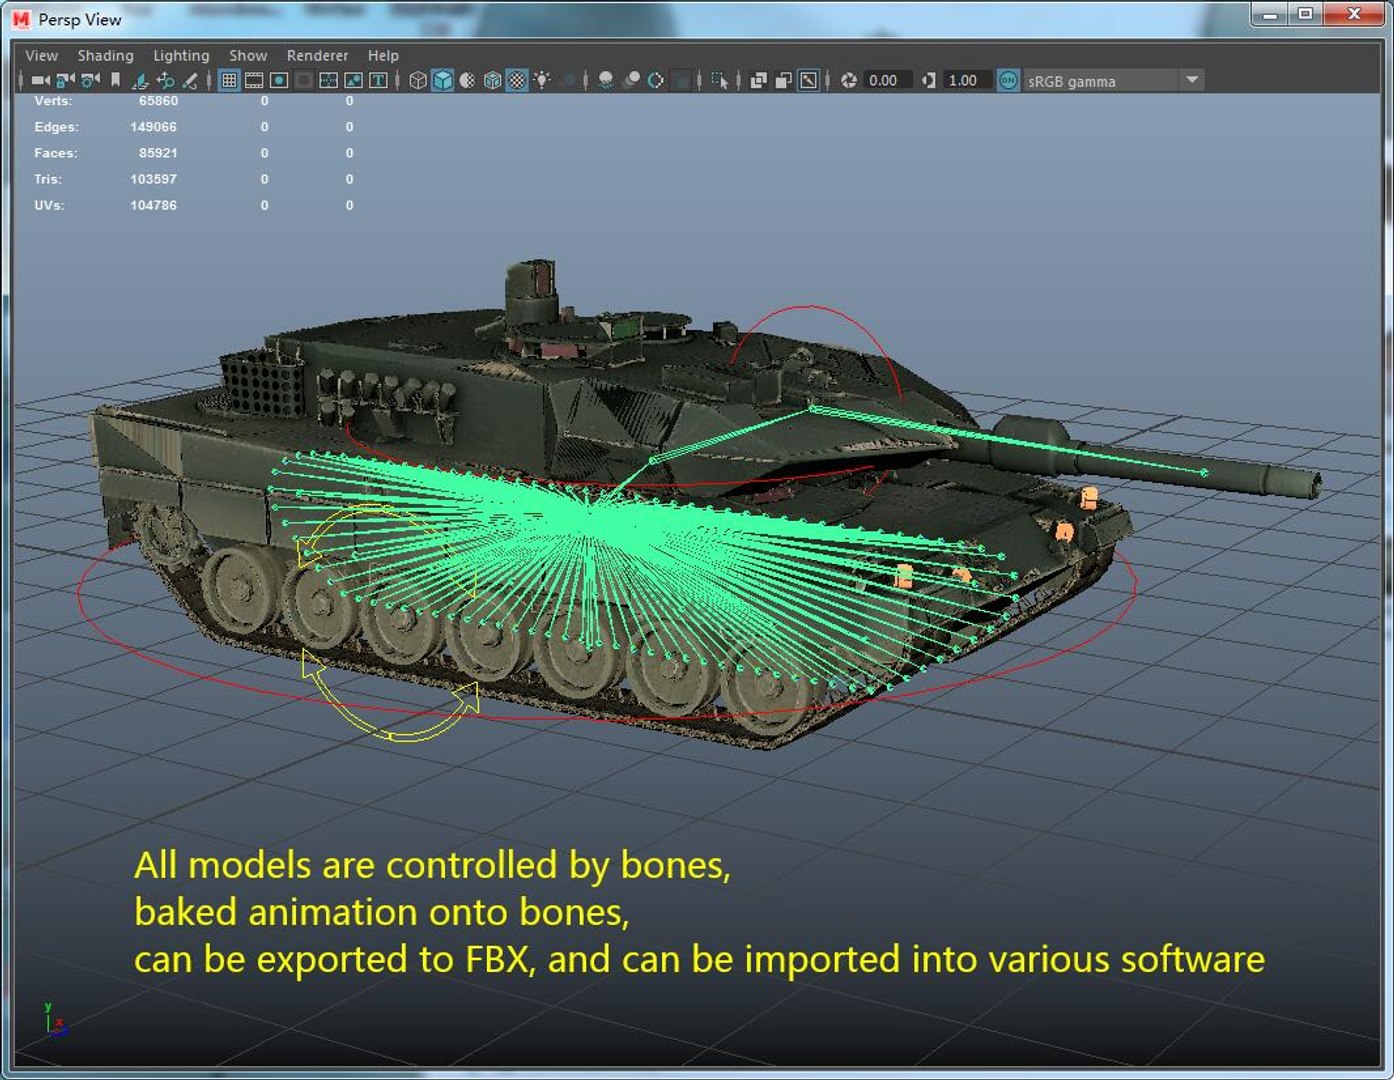Toggle the Film Gate icon
Screen dimensions: 1394x1080
click(x=254, y=80)
